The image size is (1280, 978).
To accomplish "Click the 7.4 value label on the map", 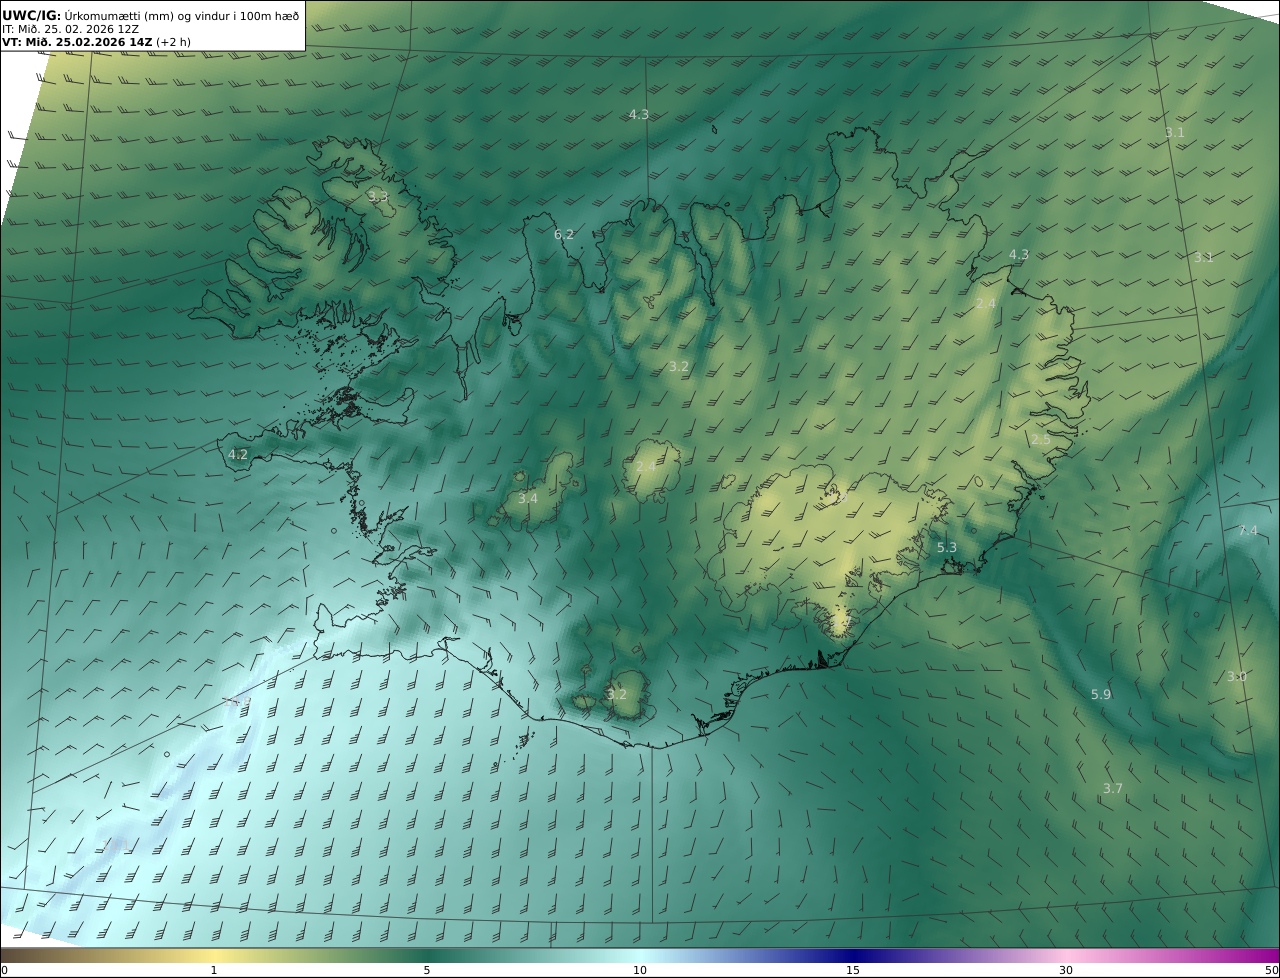I will click(1248, 531).
